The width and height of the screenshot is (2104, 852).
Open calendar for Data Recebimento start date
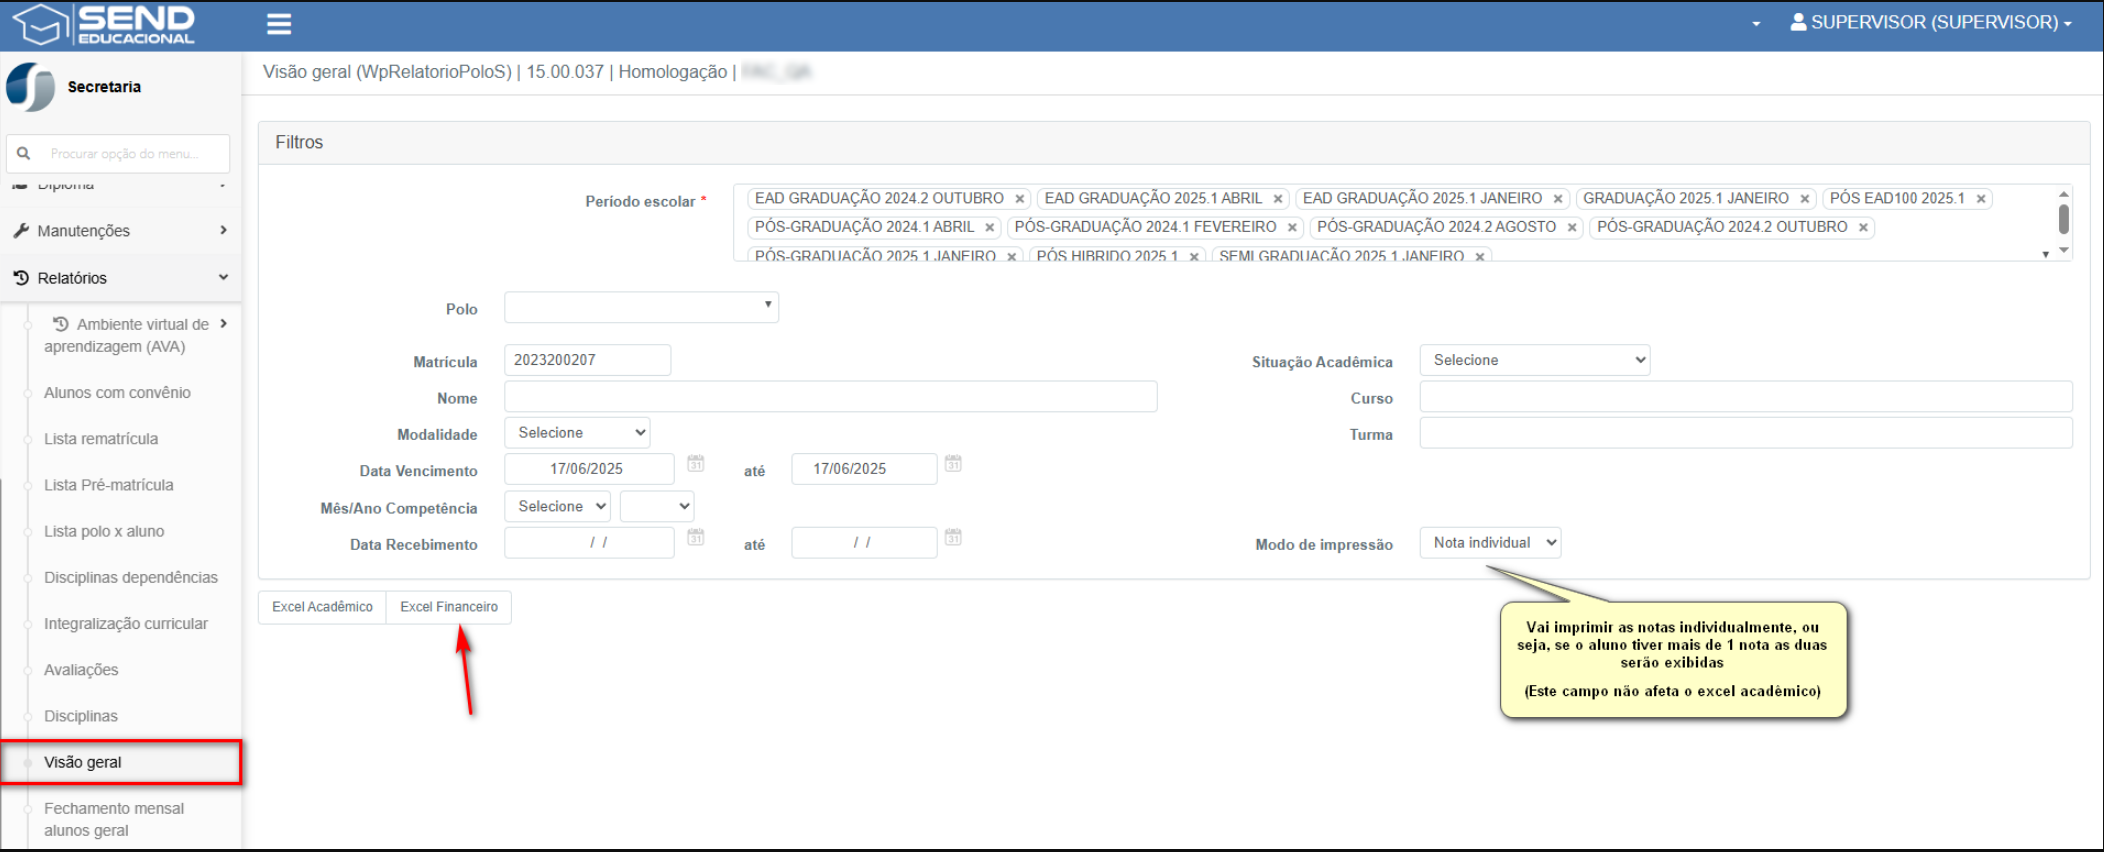[x=696, y=538]
